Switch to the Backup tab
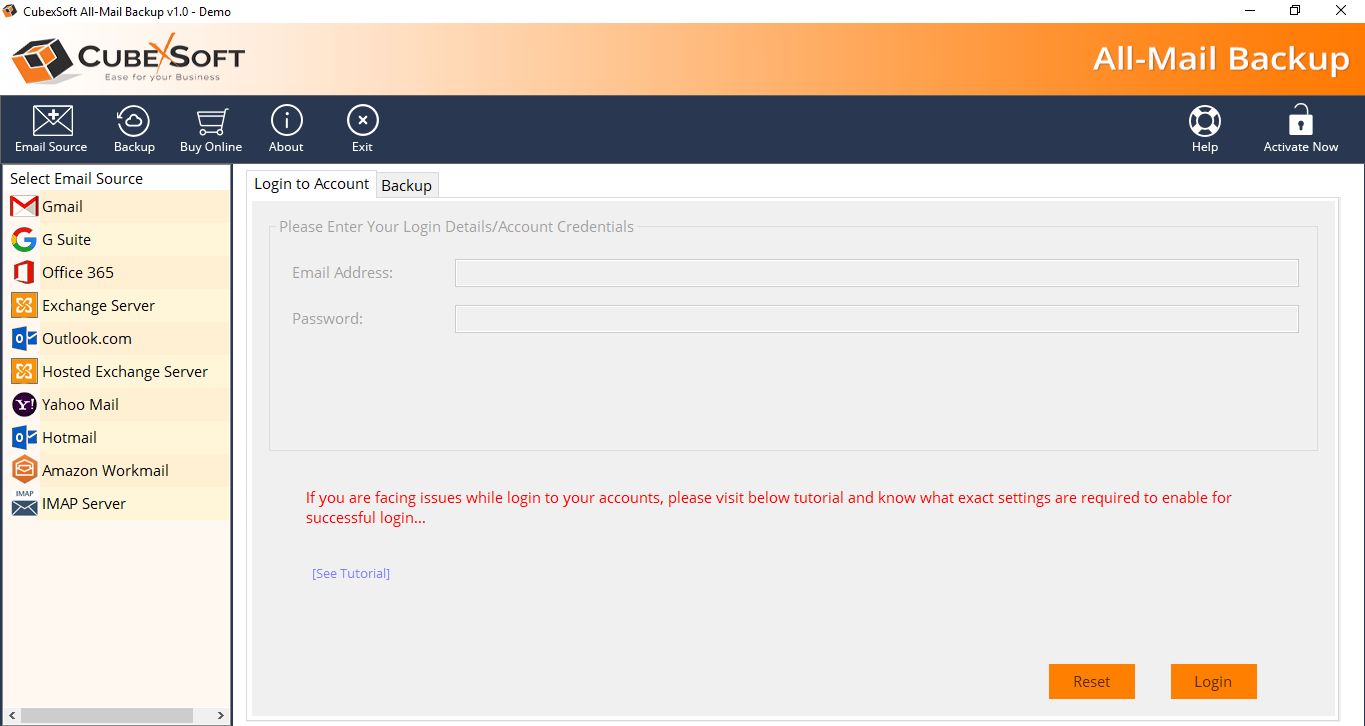 406,185
